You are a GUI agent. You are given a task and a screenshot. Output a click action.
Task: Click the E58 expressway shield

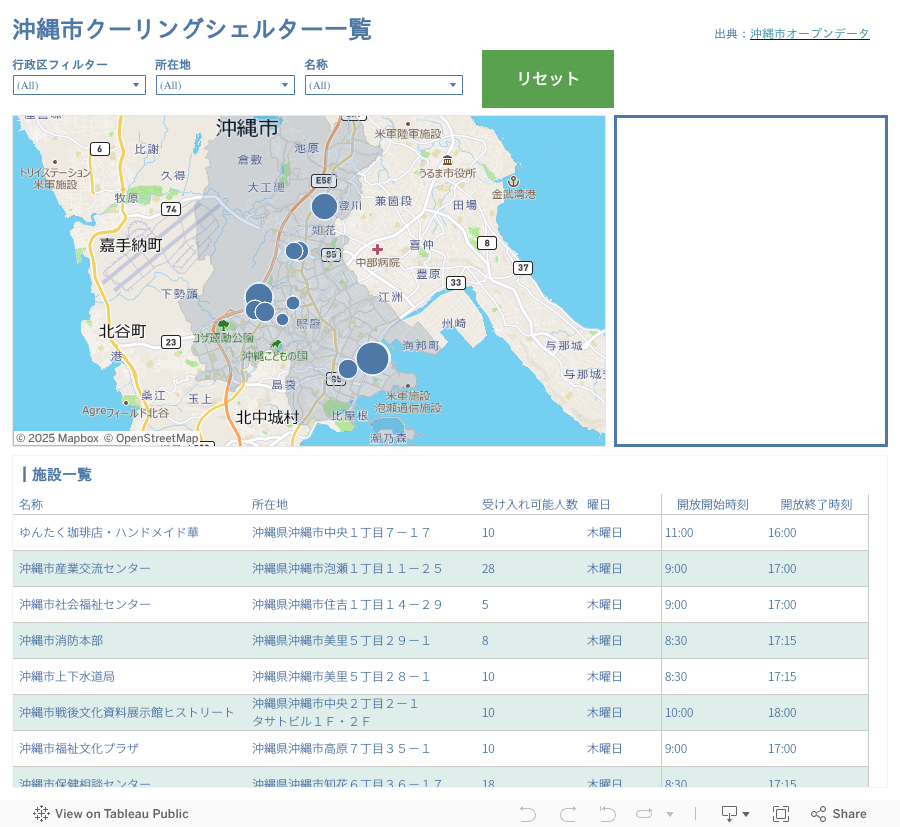[x=324, y=180]
